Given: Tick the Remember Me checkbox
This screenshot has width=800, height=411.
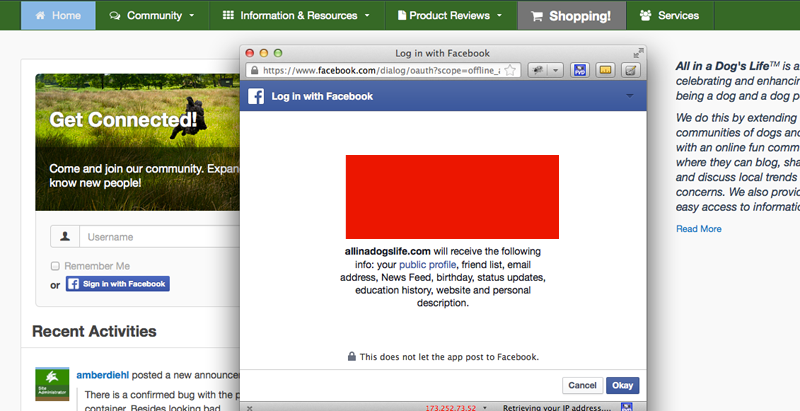Looking at the screenshot, I should click(55, 266).
